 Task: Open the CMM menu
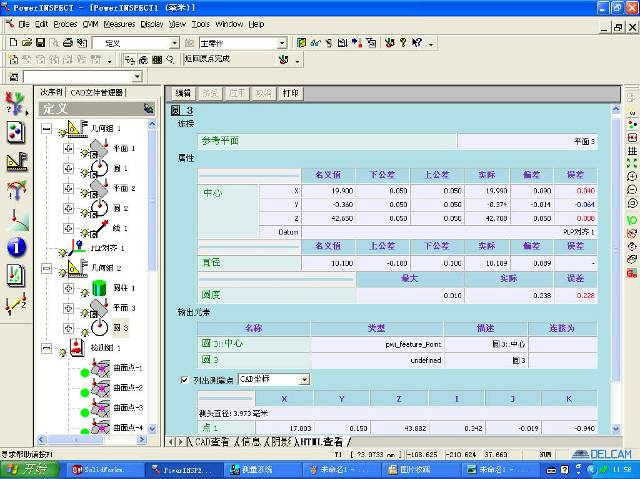[x=90, y=24]
